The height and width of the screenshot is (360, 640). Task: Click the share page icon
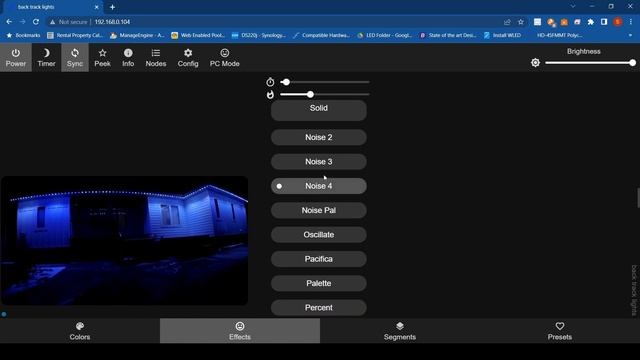(507, 22)
